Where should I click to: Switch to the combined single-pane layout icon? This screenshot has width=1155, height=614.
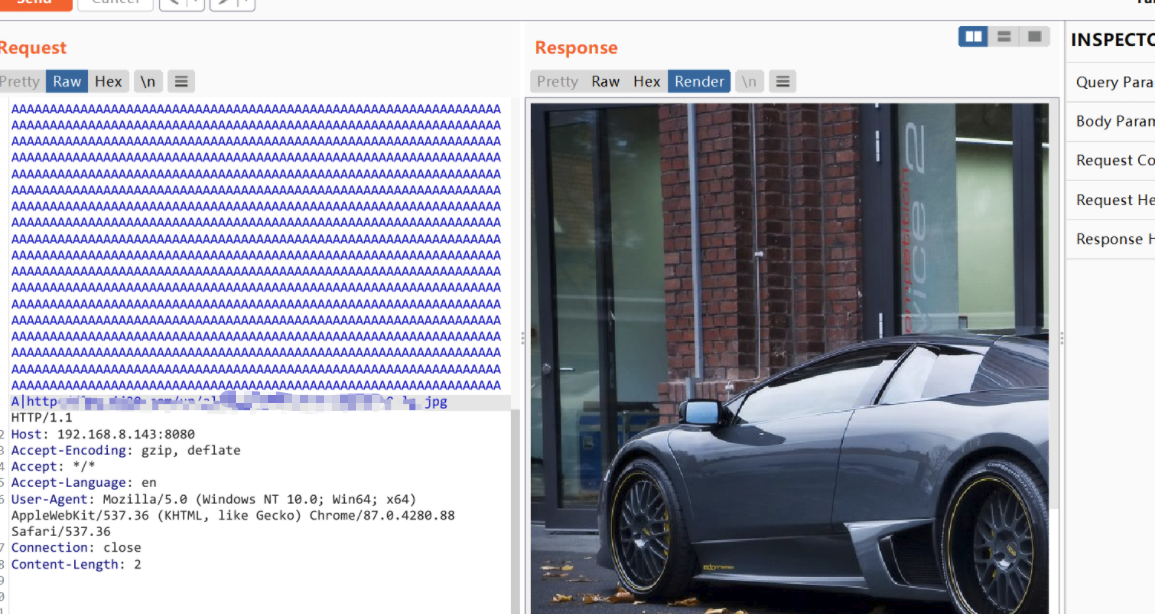1033,36
